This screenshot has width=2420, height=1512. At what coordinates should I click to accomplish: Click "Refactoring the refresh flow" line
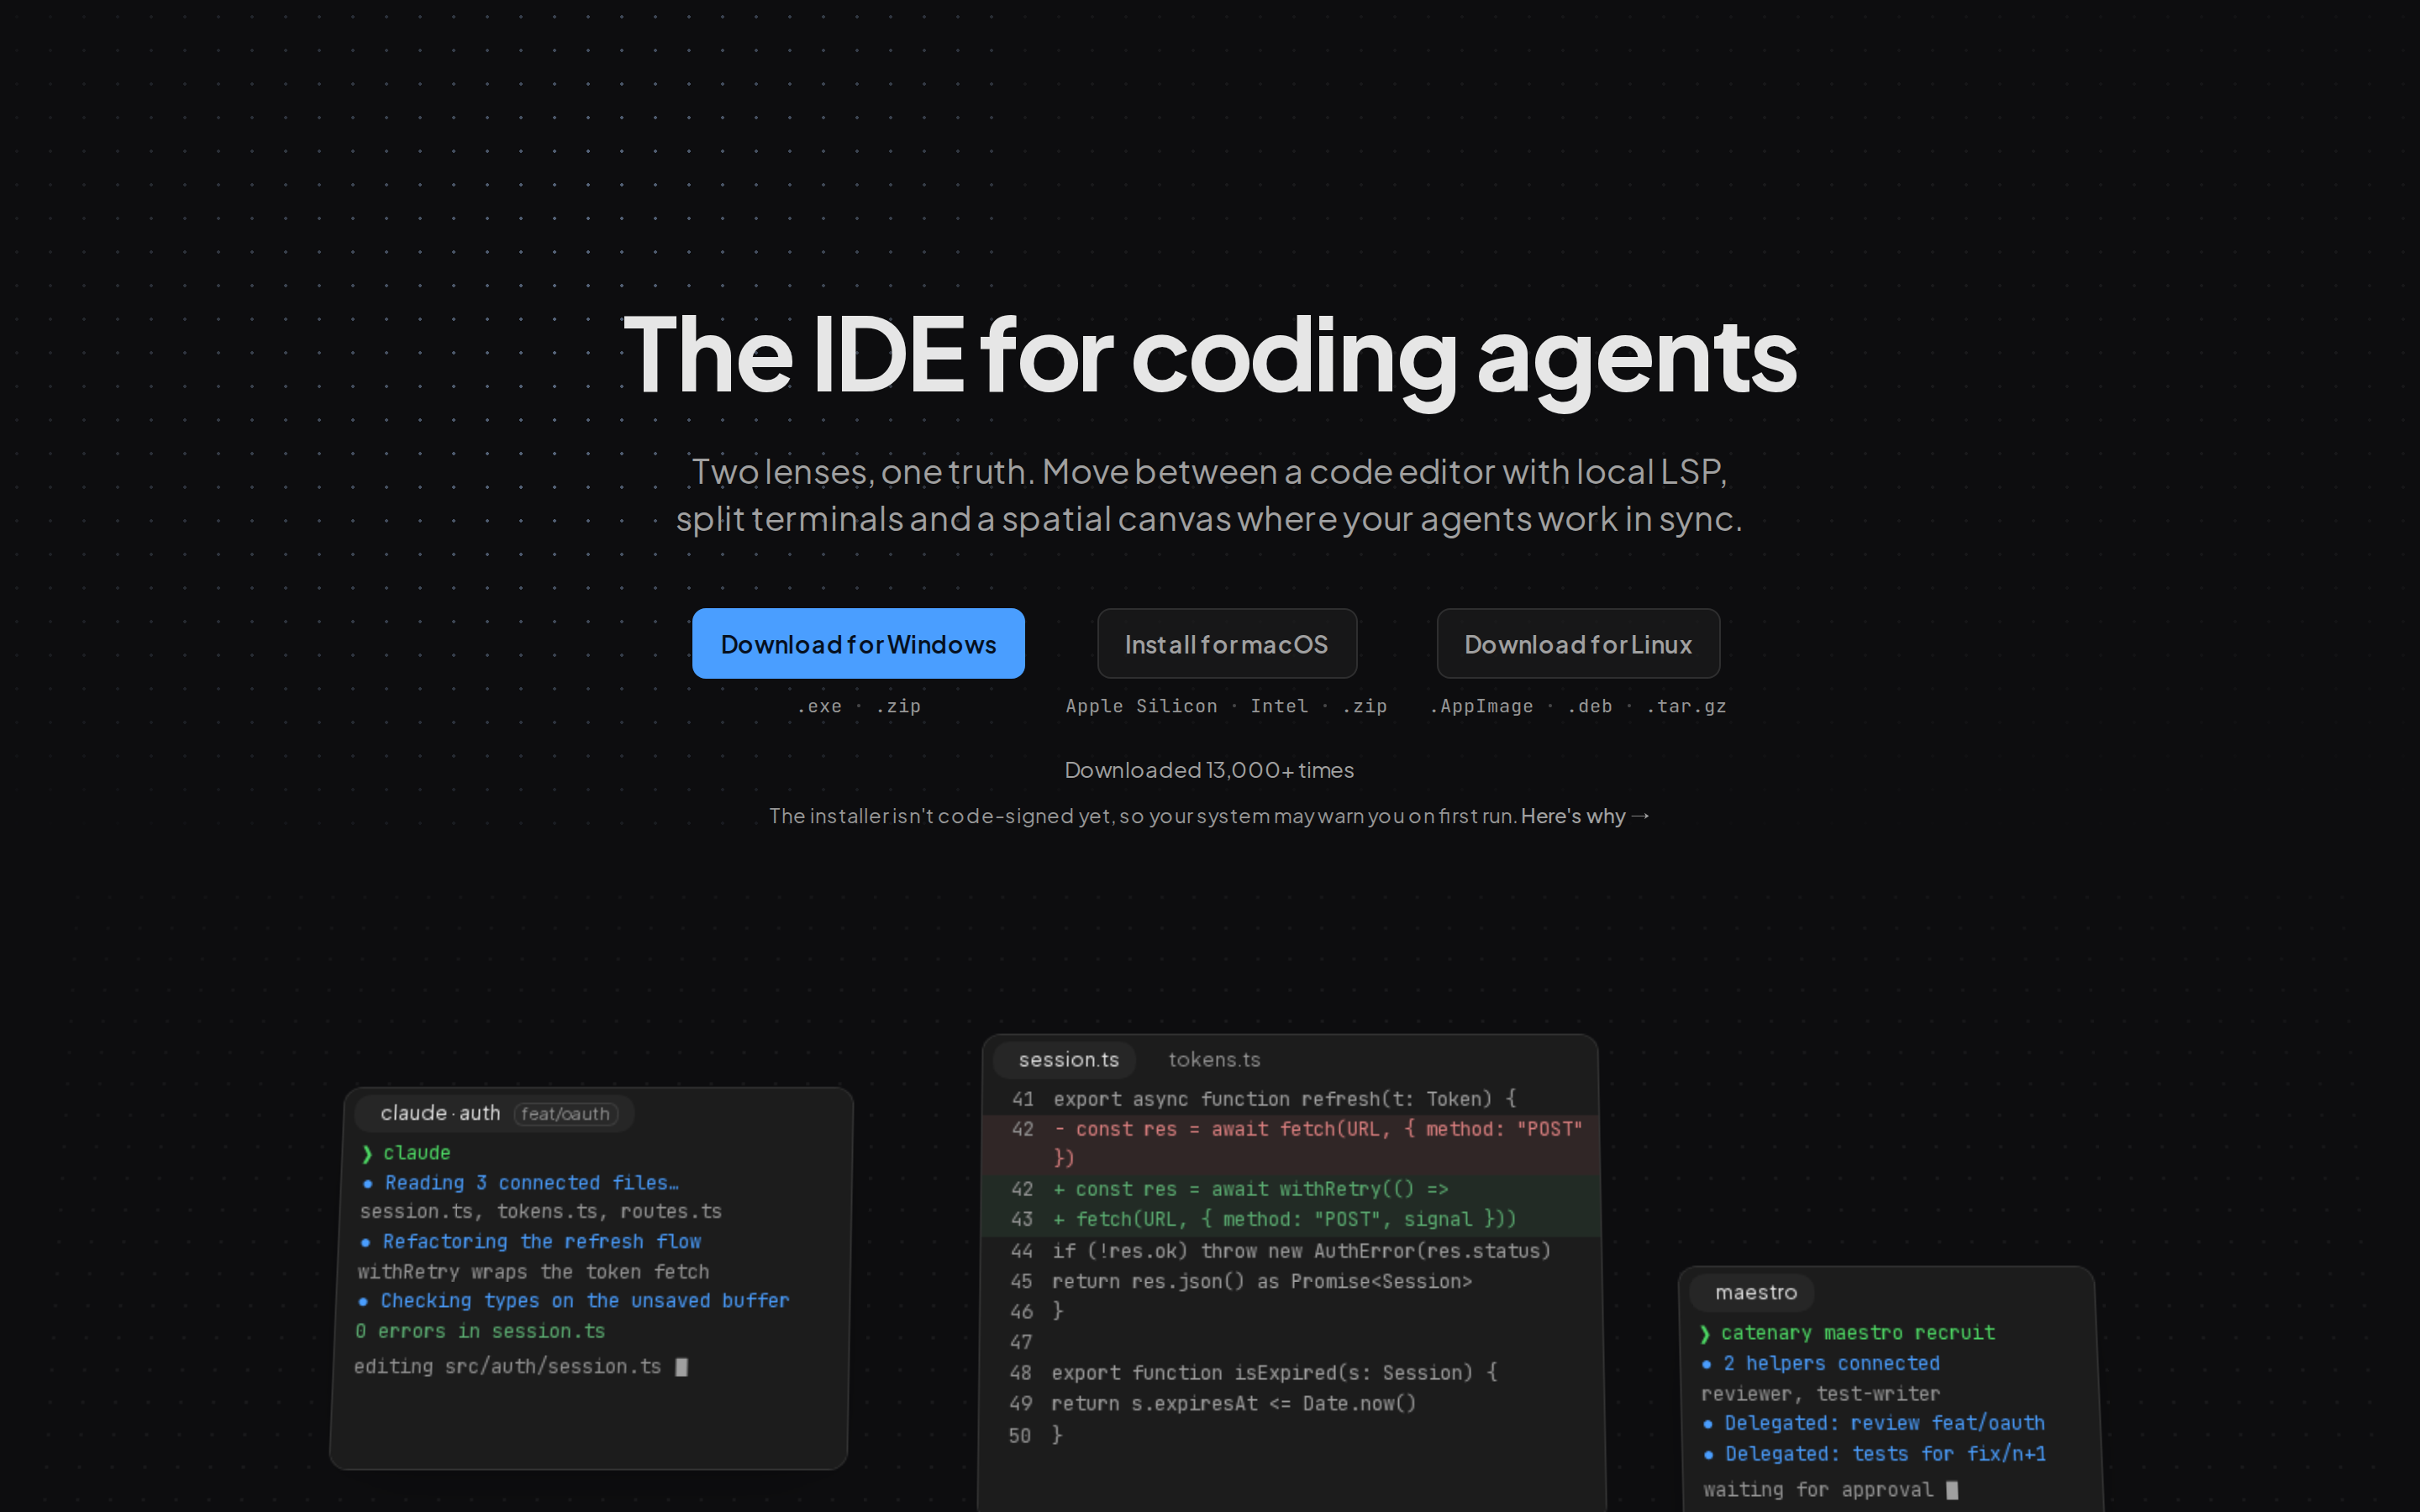coord(531,1242)
